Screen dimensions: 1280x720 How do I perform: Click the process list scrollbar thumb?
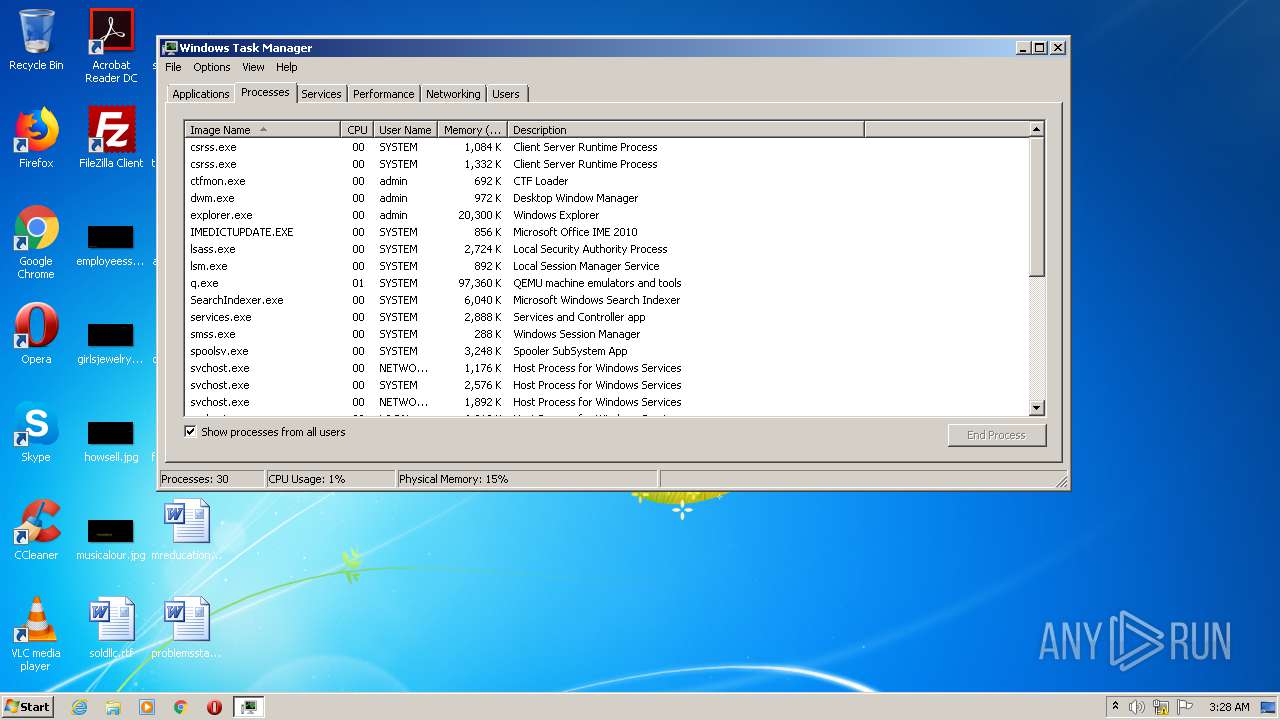pyautogui.click(x=1037, y=207)
